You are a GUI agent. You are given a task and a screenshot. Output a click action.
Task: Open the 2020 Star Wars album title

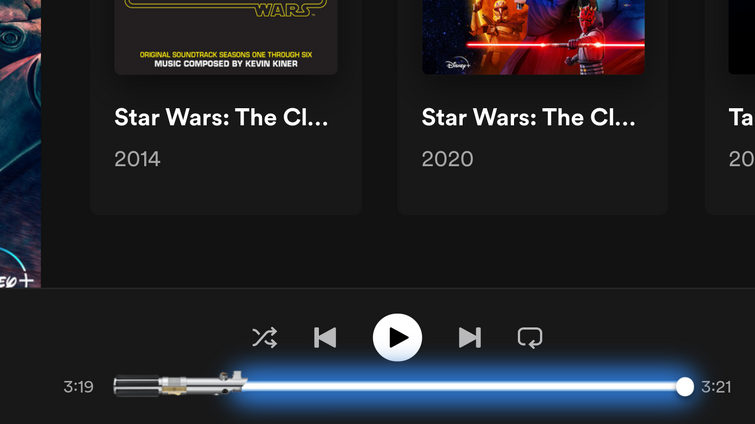point(528,117)
